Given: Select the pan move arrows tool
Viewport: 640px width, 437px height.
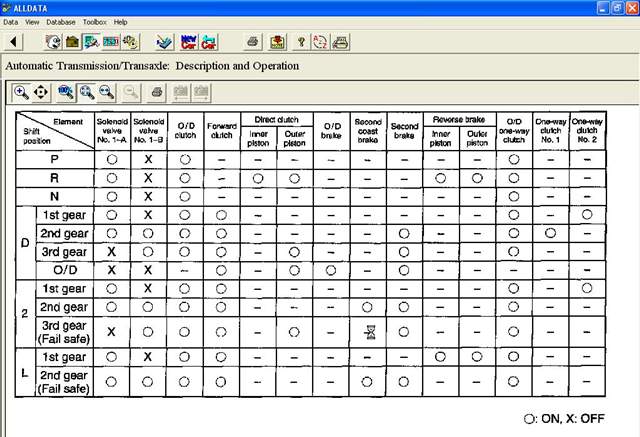Looking at the screenshot, I should pyautogui.click(x=41, y=92).
